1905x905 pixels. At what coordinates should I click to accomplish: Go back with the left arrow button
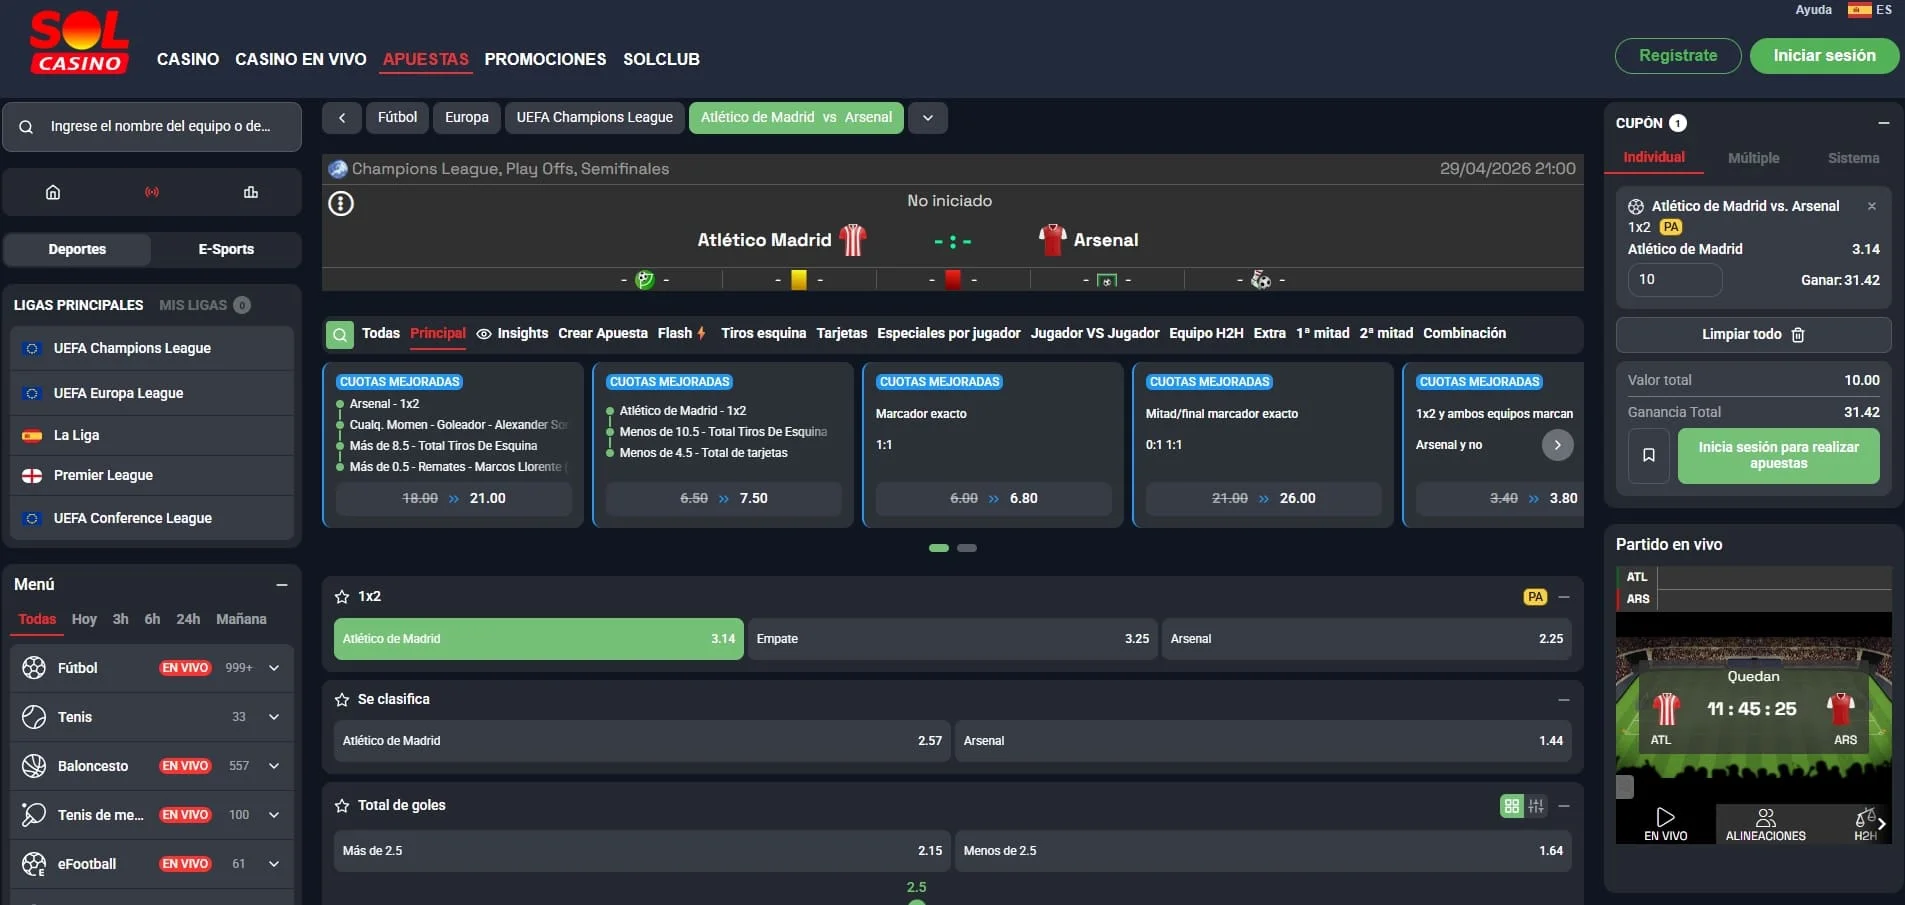(342, 118)
